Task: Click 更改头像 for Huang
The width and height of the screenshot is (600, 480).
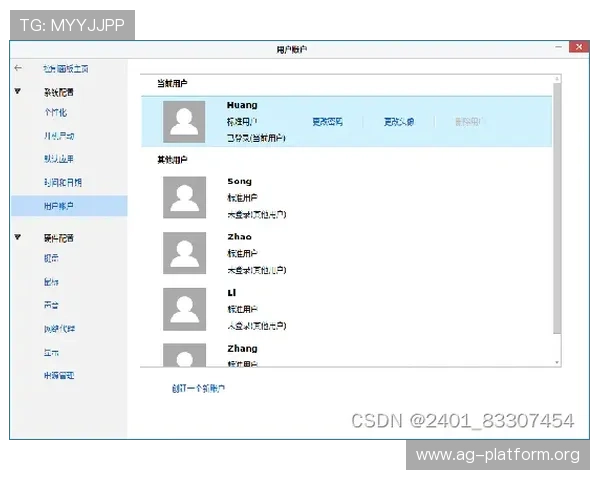Action: pos(399,122)
